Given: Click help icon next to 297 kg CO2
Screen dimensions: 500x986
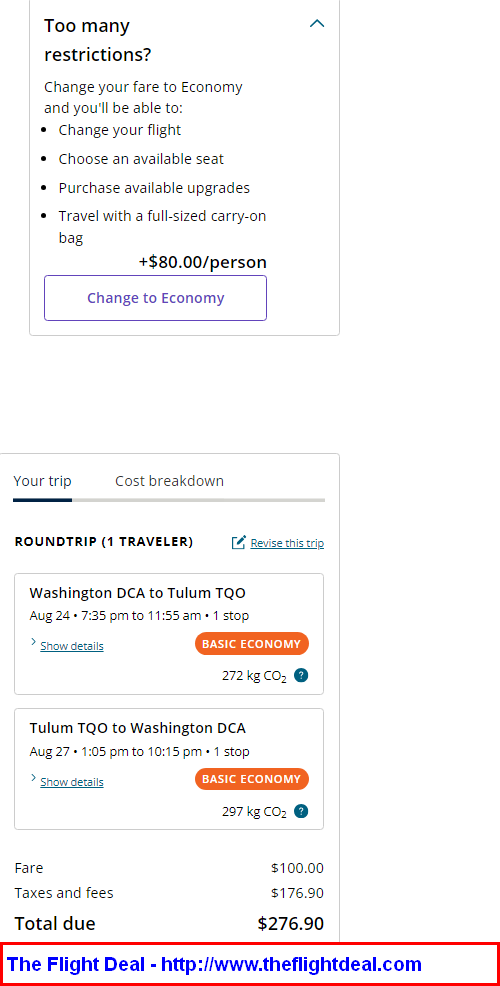Looking at the screenshot, I should (301, 811).
